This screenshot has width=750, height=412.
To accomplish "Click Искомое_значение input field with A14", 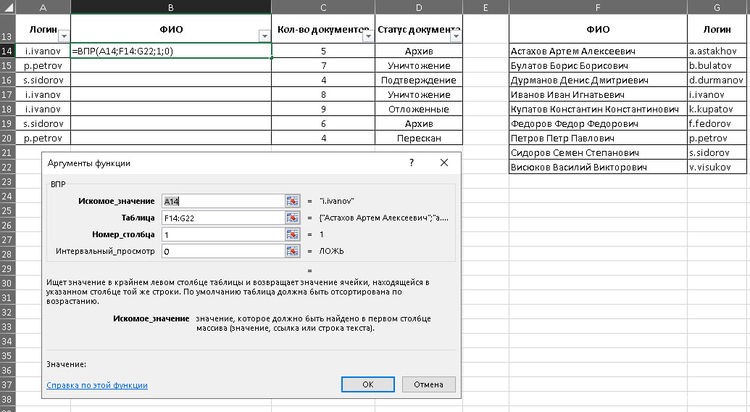I will coord(223,201).
